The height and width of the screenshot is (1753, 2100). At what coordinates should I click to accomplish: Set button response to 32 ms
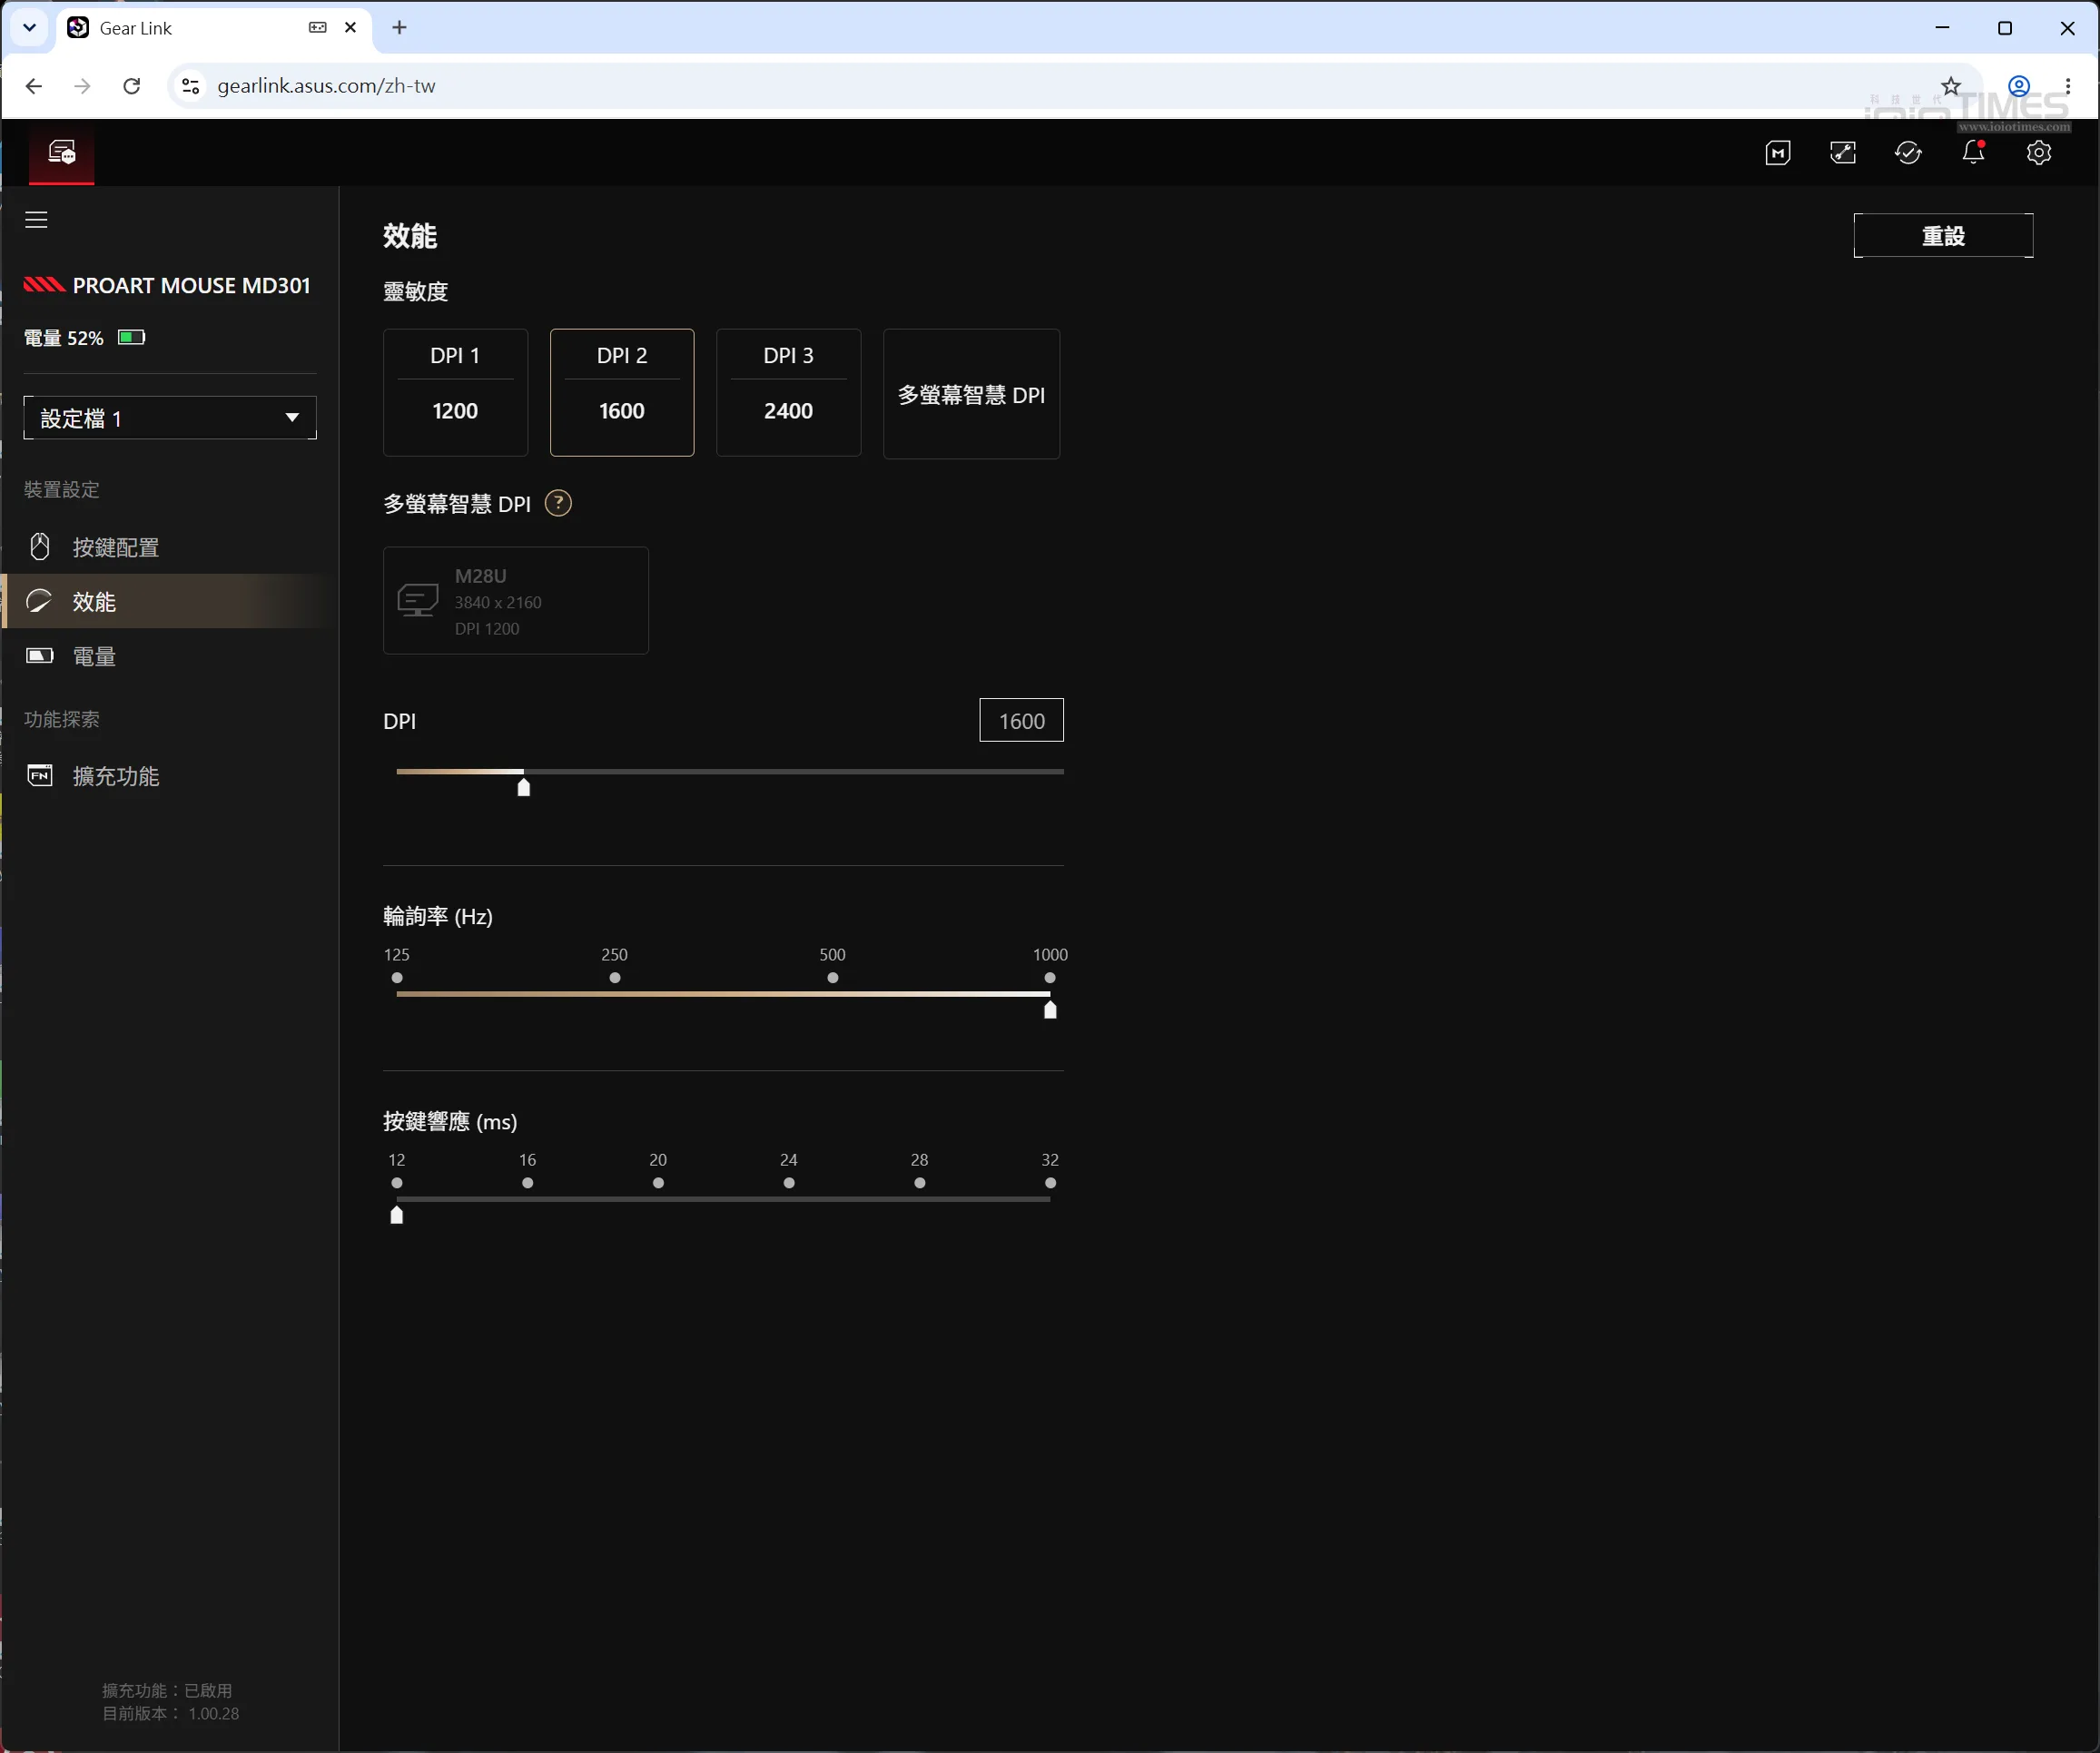[1050, 1182]
